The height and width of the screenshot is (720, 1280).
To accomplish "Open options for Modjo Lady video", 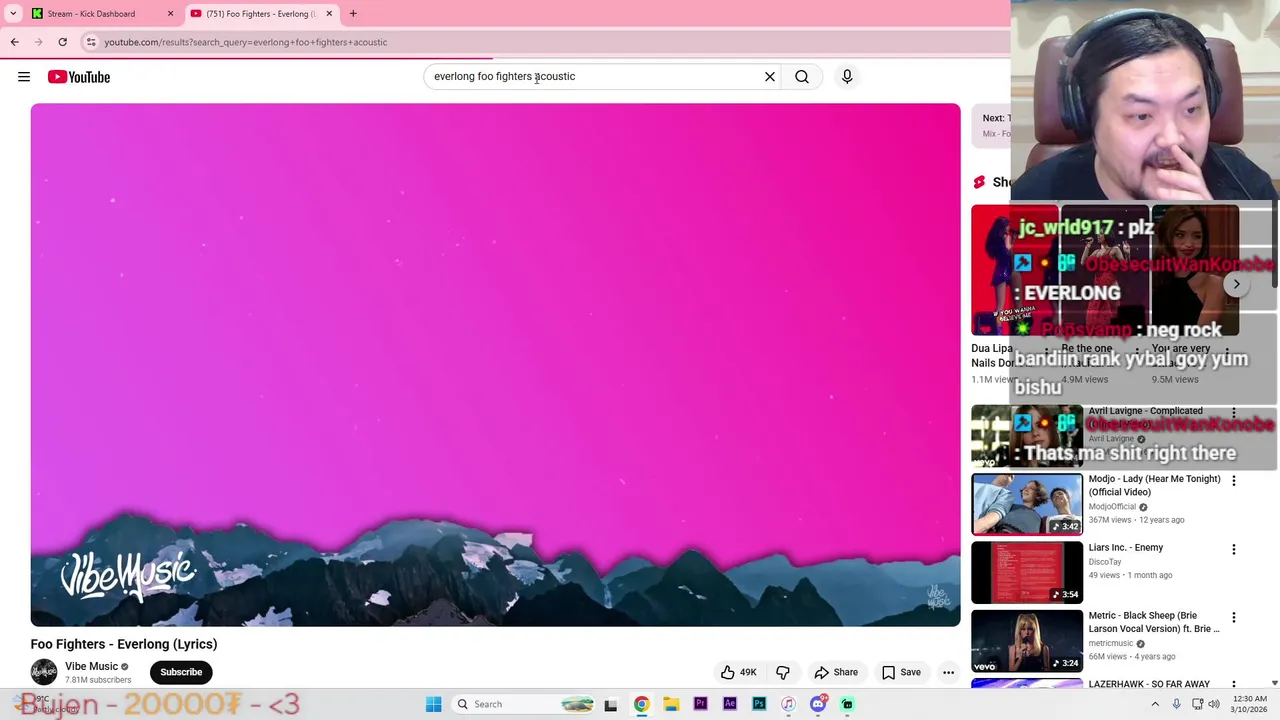I will 1234,481.
